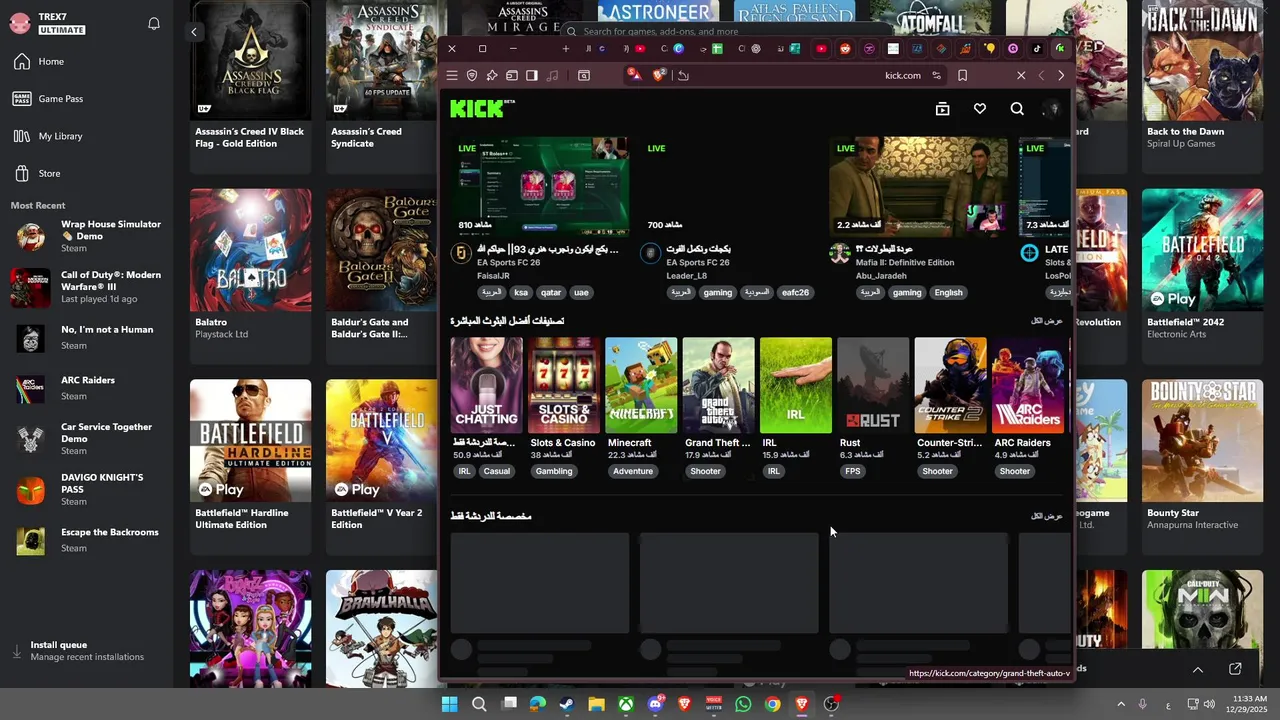
Task: Toggle the Brave sidebar panel icon
Action: pyautogui.click(x=532, y=75)
